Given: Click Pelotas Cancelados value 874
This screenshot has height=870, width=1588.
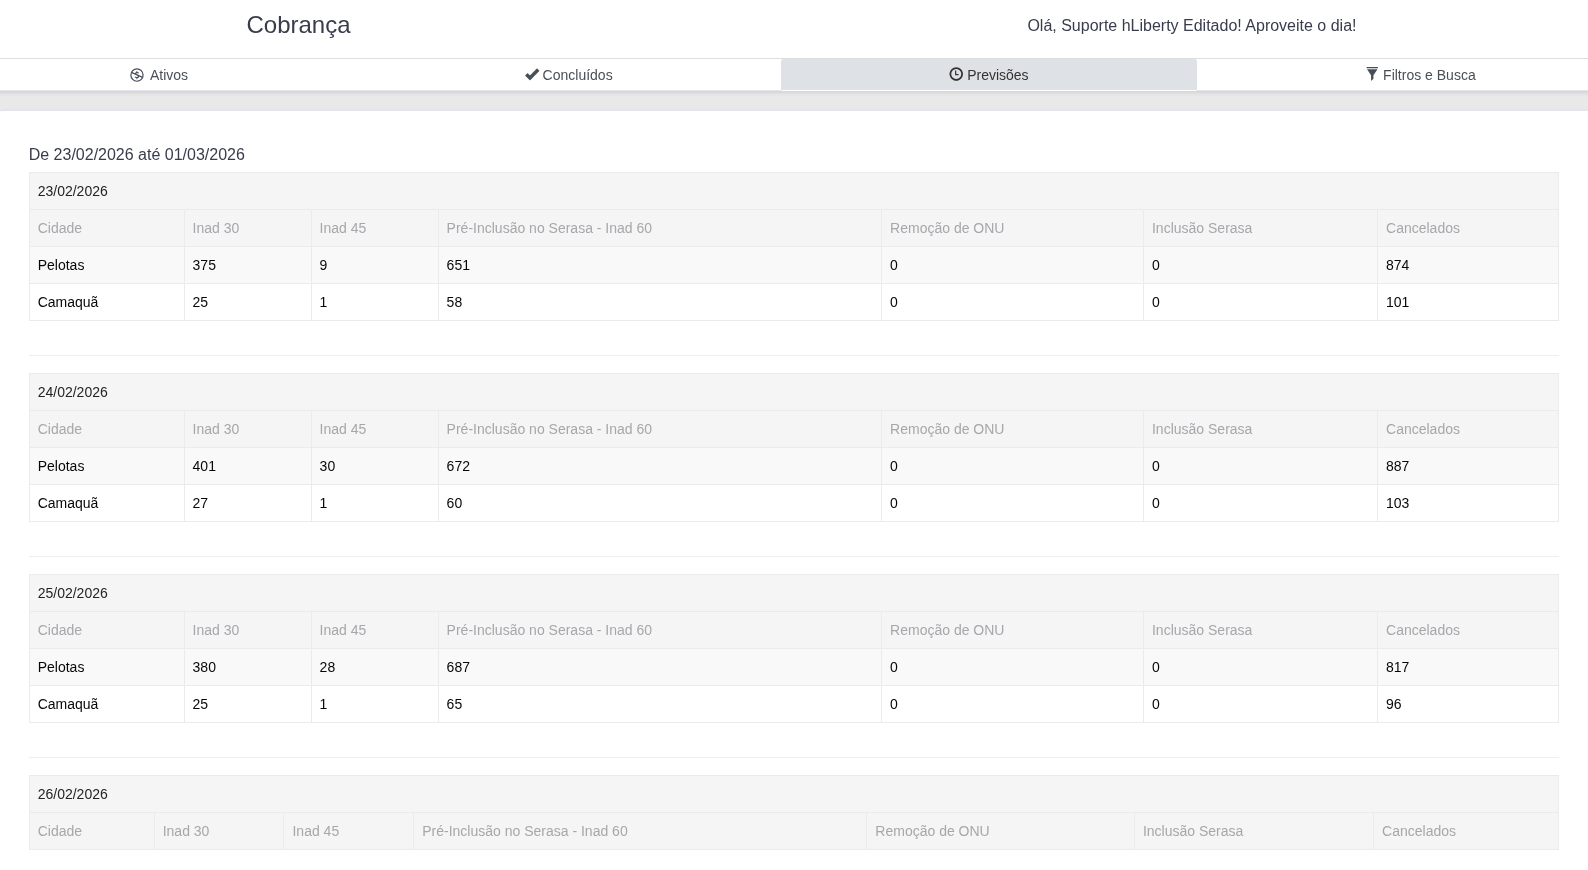Looking at the screenshot, I should (1397, 265).
